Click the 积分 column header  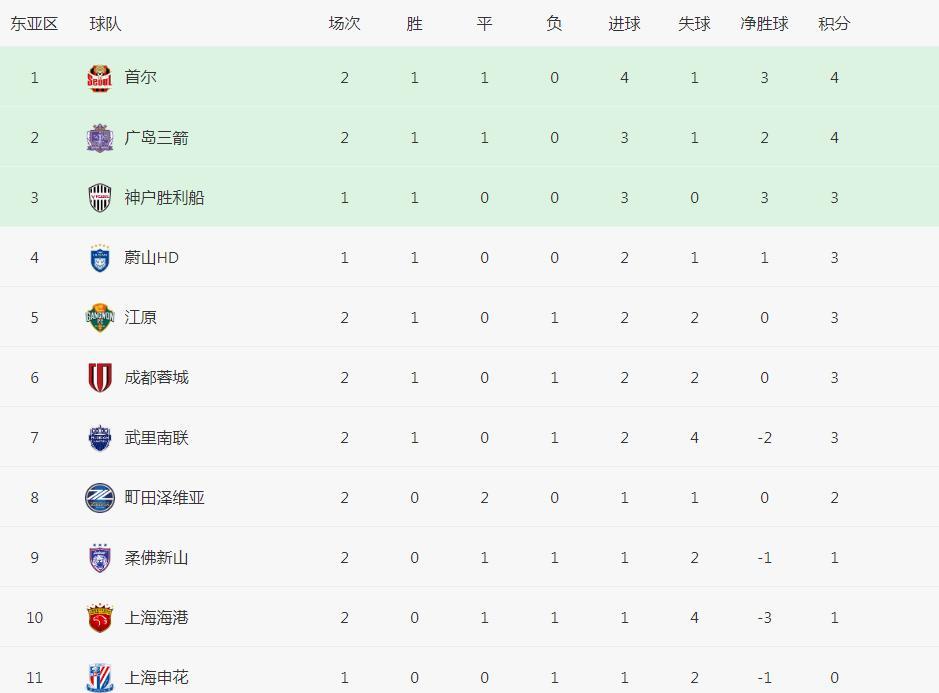pyautogui.click(x=834, y=23)
